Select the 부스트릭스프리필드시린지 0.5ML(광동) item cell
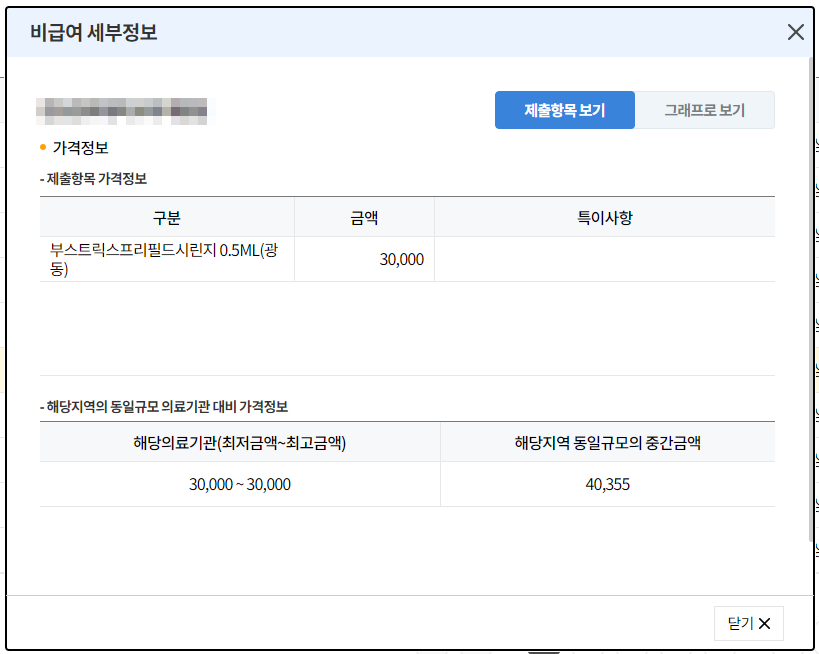The image size is (819, 654). coord(167,259)
